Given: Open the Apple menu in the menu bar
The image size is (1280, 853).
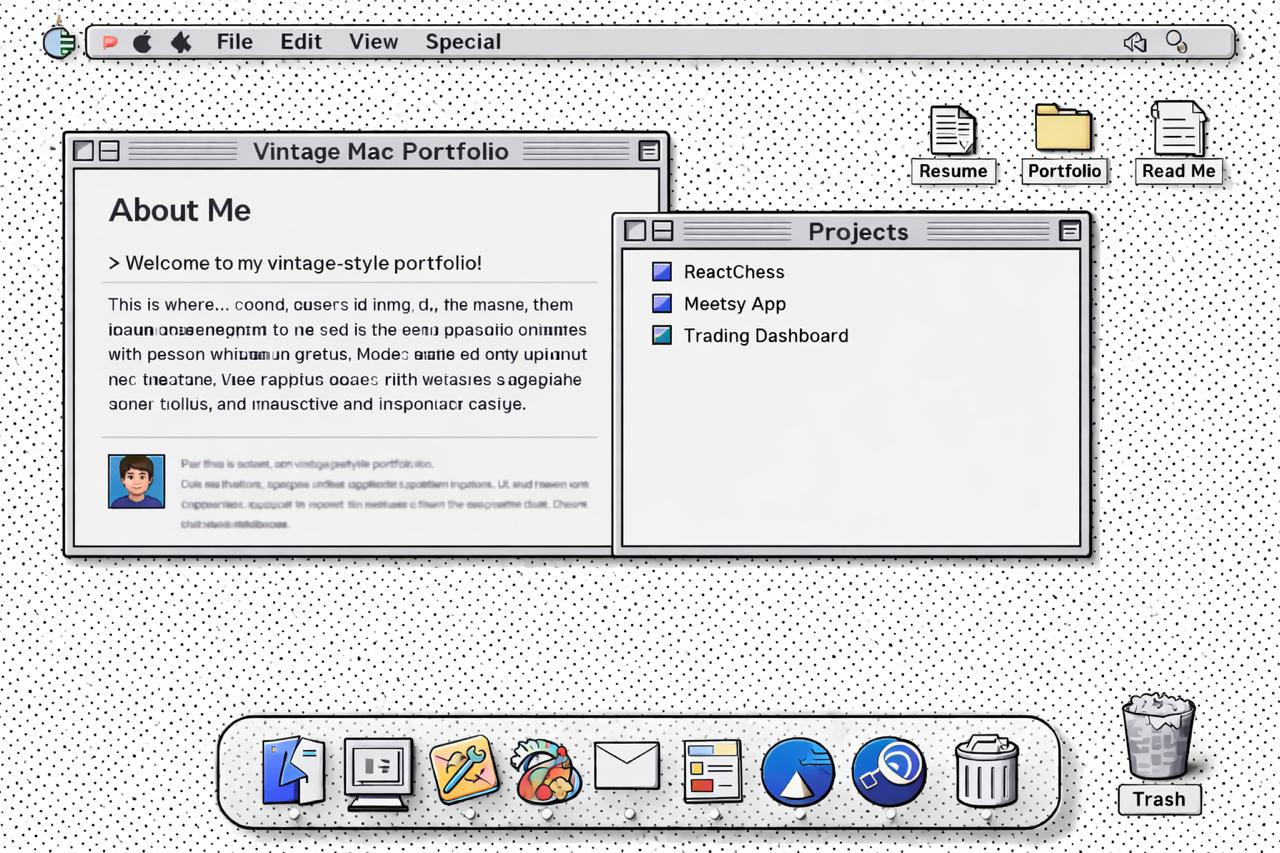Looking at the screenshot, I should click(x=143, y=42).
